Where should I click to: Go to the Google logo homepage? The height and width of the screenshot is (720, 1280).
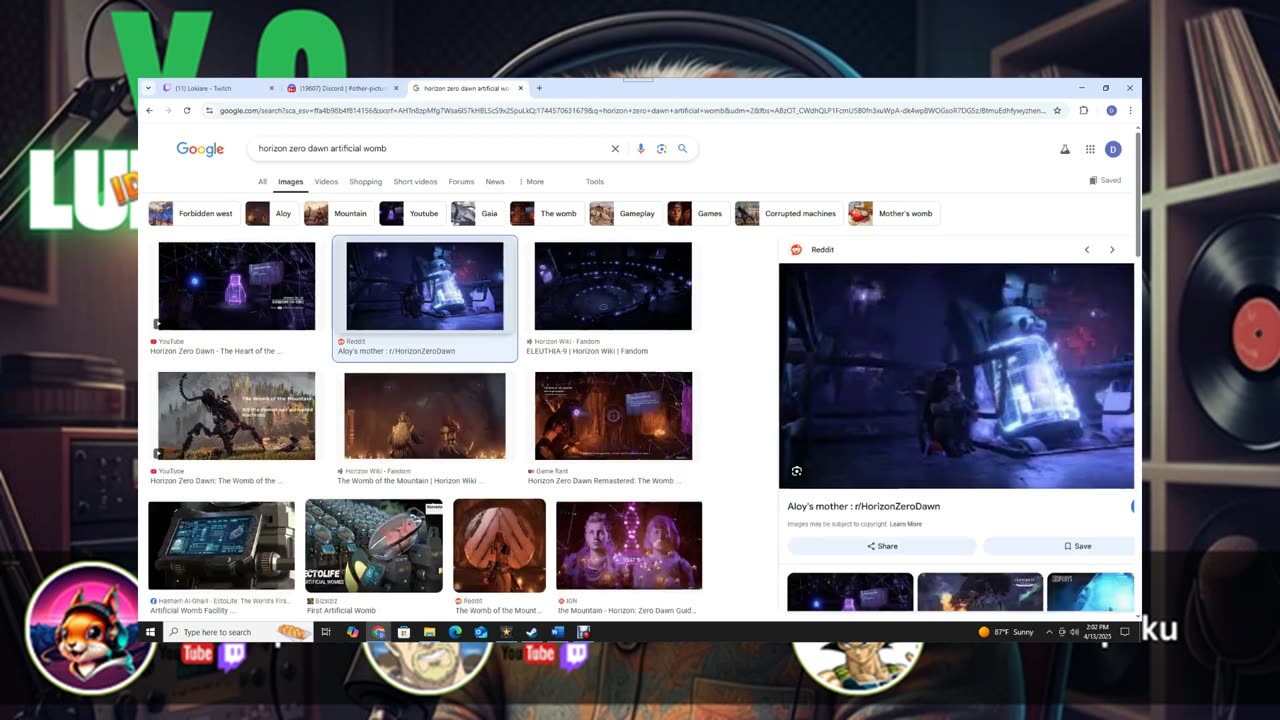pos(200,149)
